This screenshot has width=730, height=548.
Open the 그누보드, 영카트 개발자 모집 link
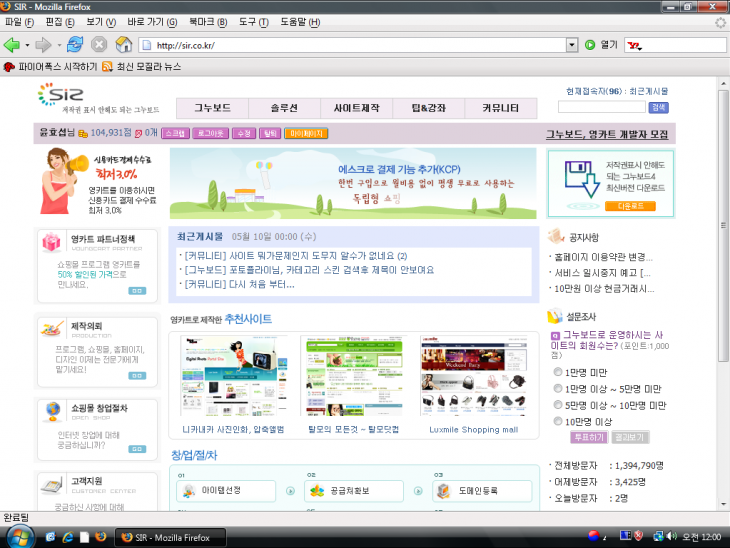tap(607, 134)
